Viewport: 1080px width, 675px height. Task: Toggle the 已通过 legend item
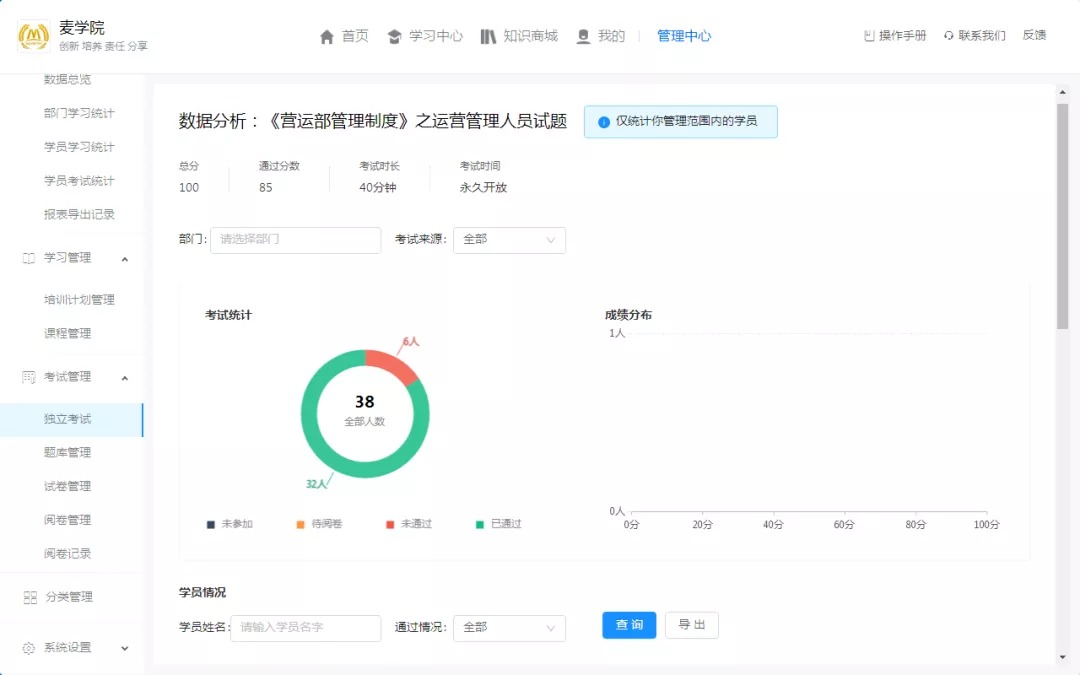(x=498, y=524)
